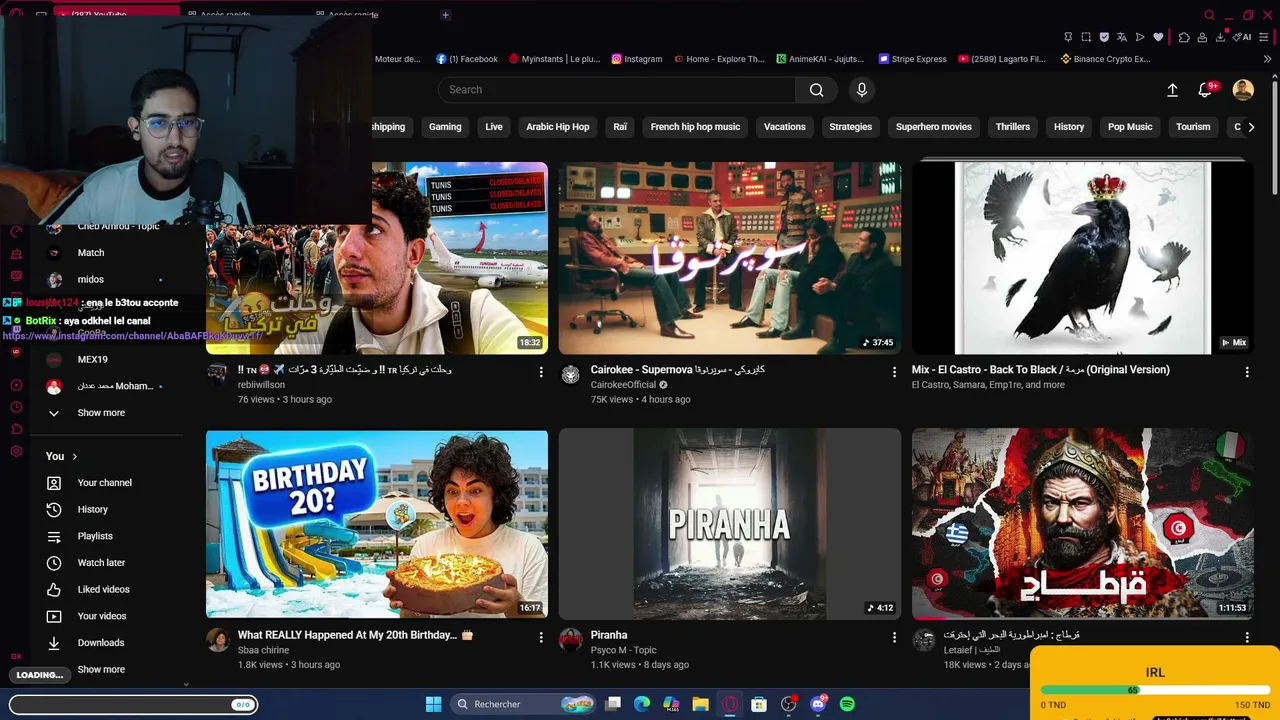The image size is (1280, 720).
Task: Open Opera extensions puzzle icon
Action: point(1184,37)
